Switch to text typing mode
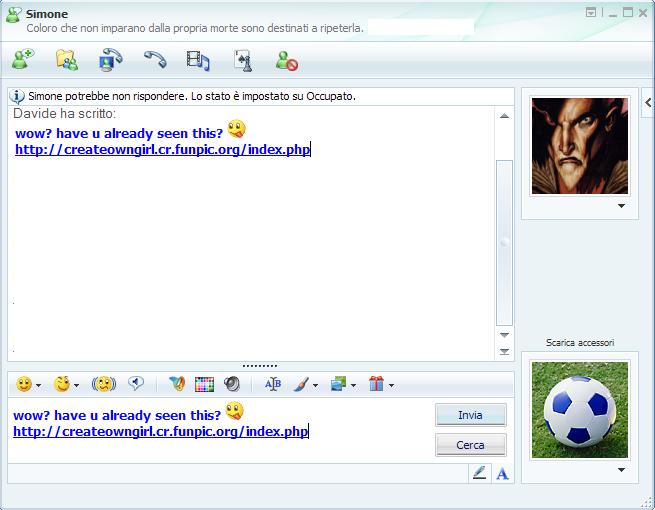This screenshot has width=655, height=510. point(502,474)
